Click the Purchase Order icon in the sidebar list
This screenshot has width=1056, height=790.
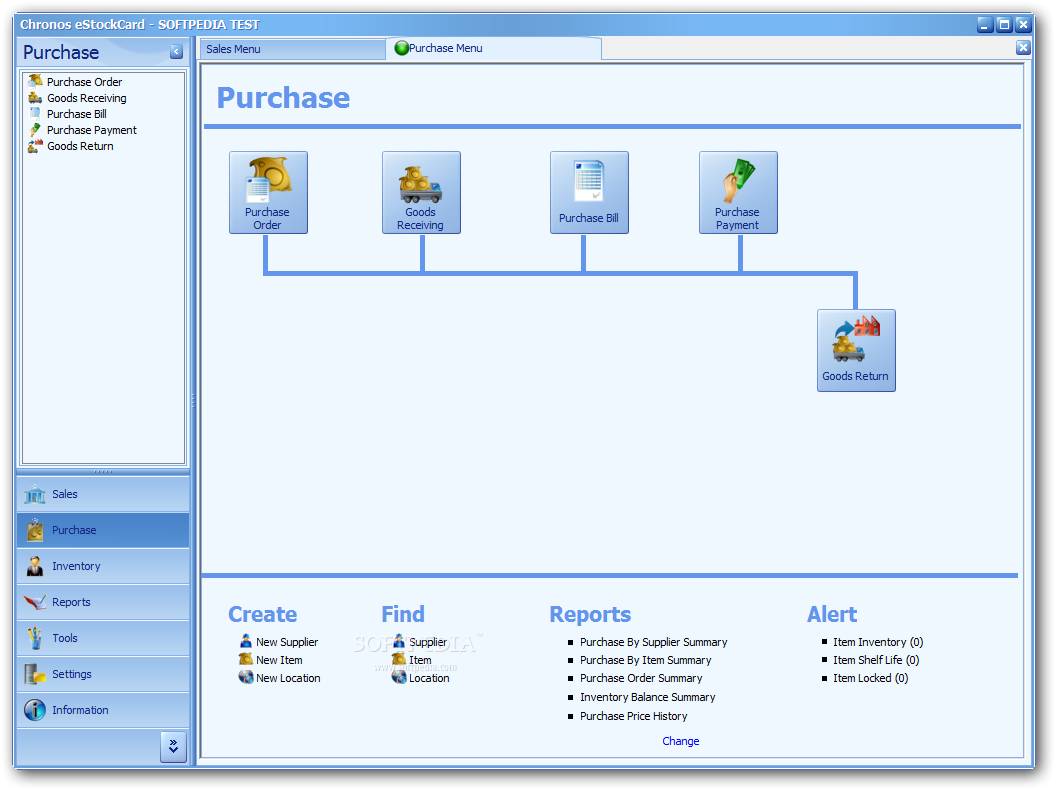click(x=35, y=81)
